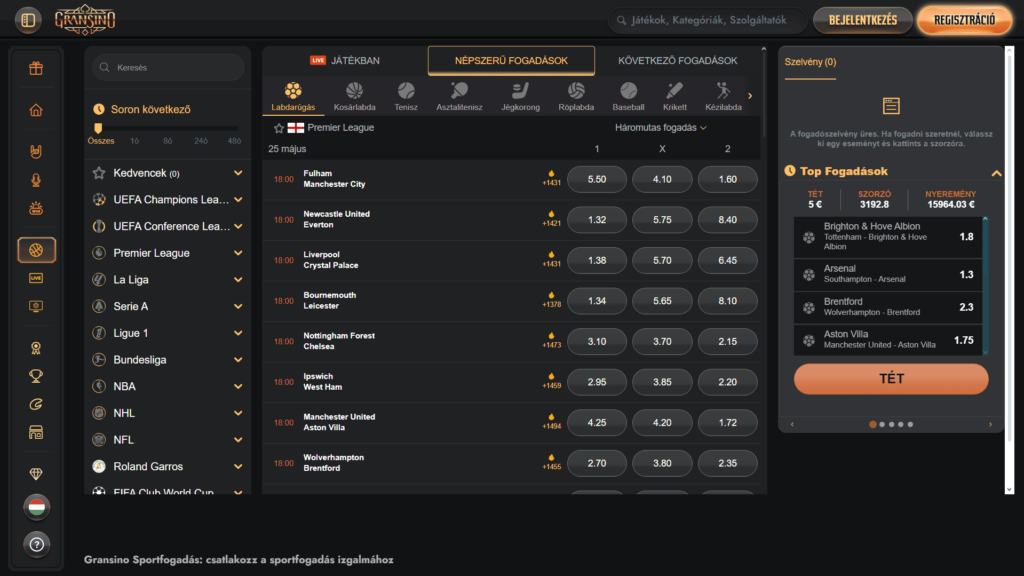Open the Háromutas fogadás dropdown

click(661, 128)
